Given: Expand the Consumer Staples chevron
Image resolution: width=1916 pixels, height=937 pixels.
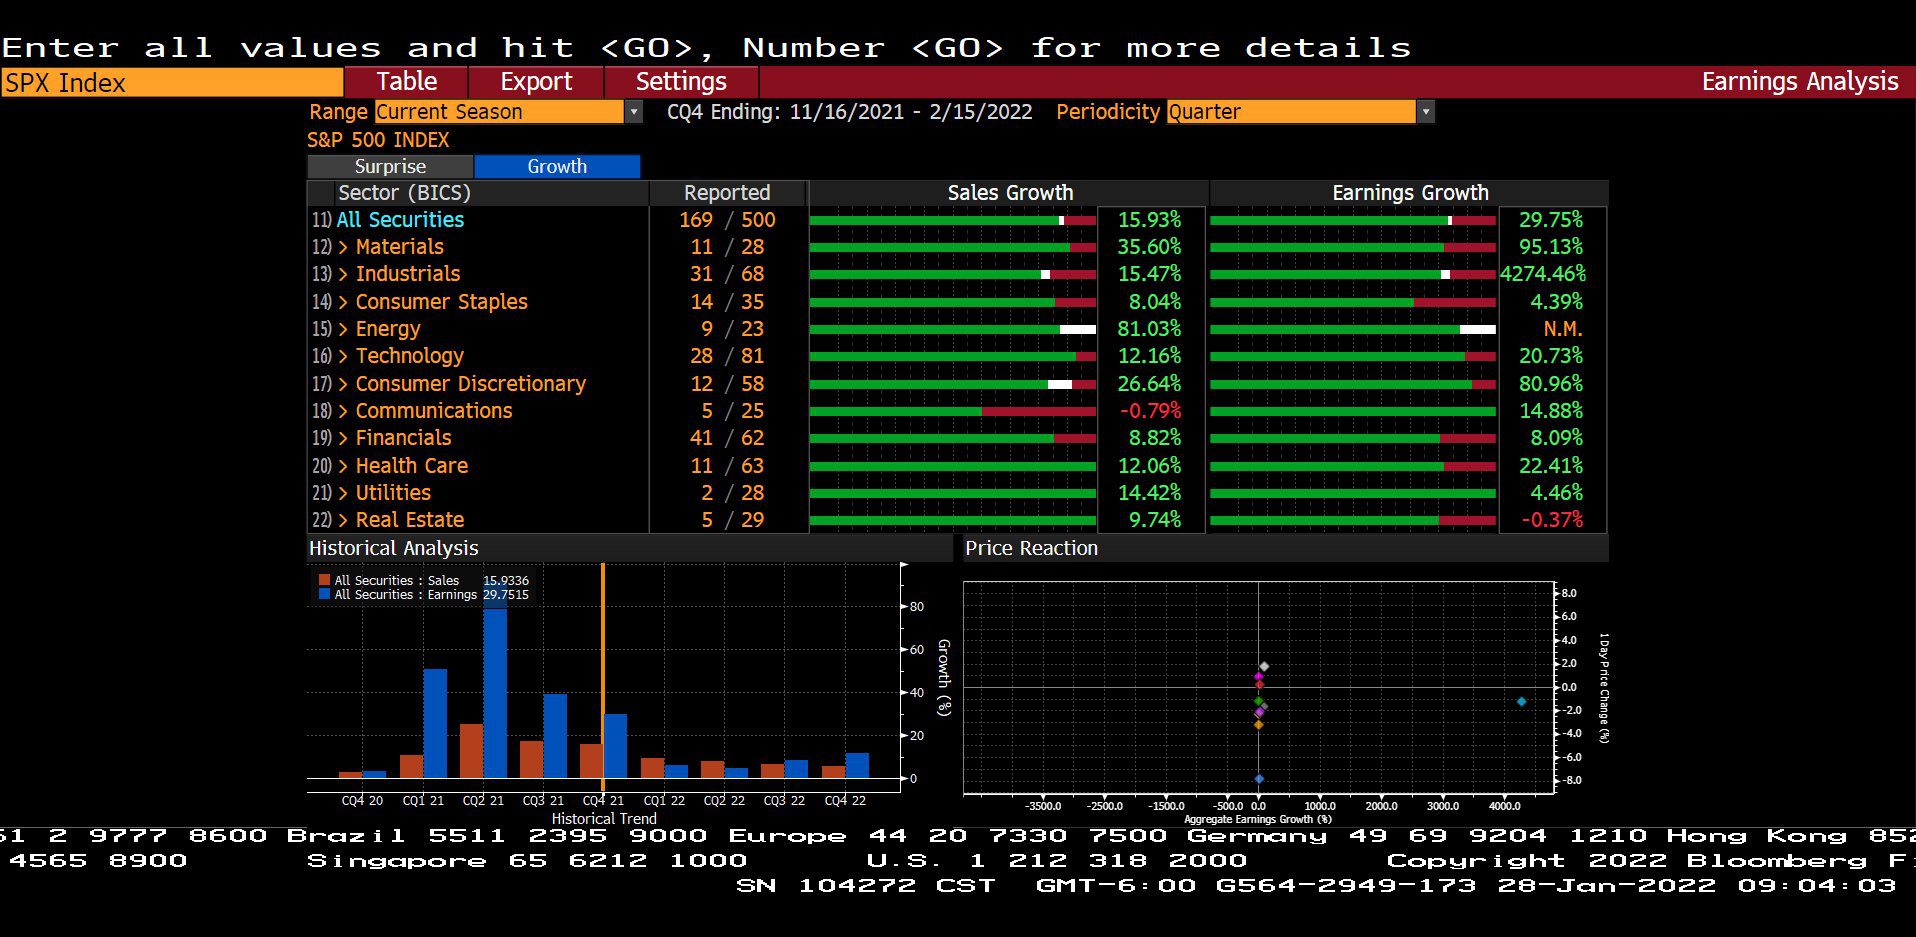Looking at the screenshot, I should tap(343, 302).
